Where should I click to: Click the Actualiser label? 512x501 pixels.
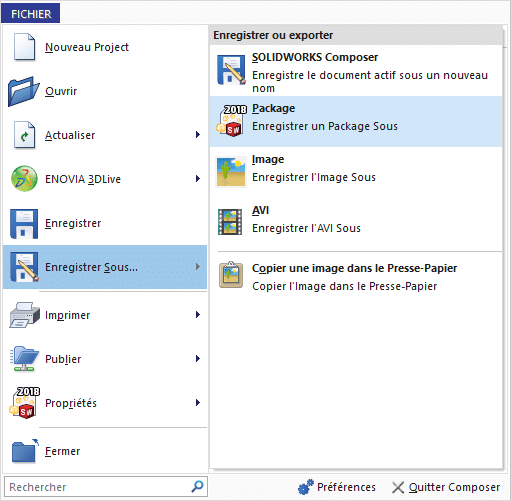(70, 135)
